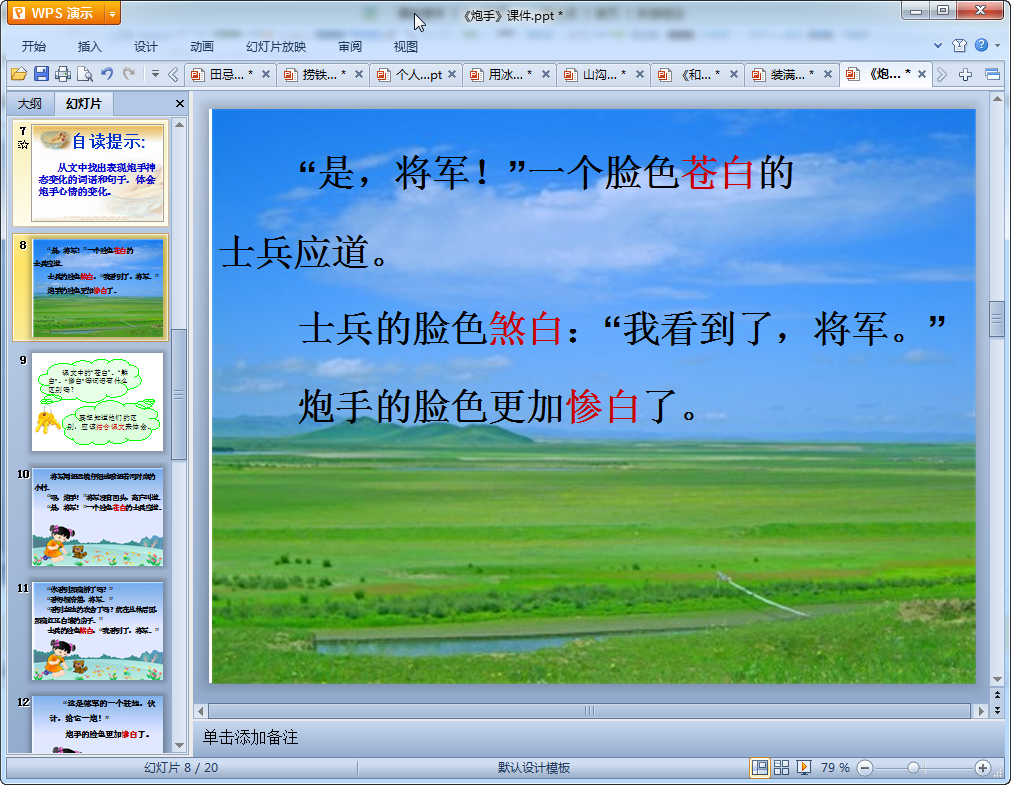The height and width of the screenshot is (785, 1011).
Task: Select slide 9 thumbnail in the panel
Action: (97, 401)
